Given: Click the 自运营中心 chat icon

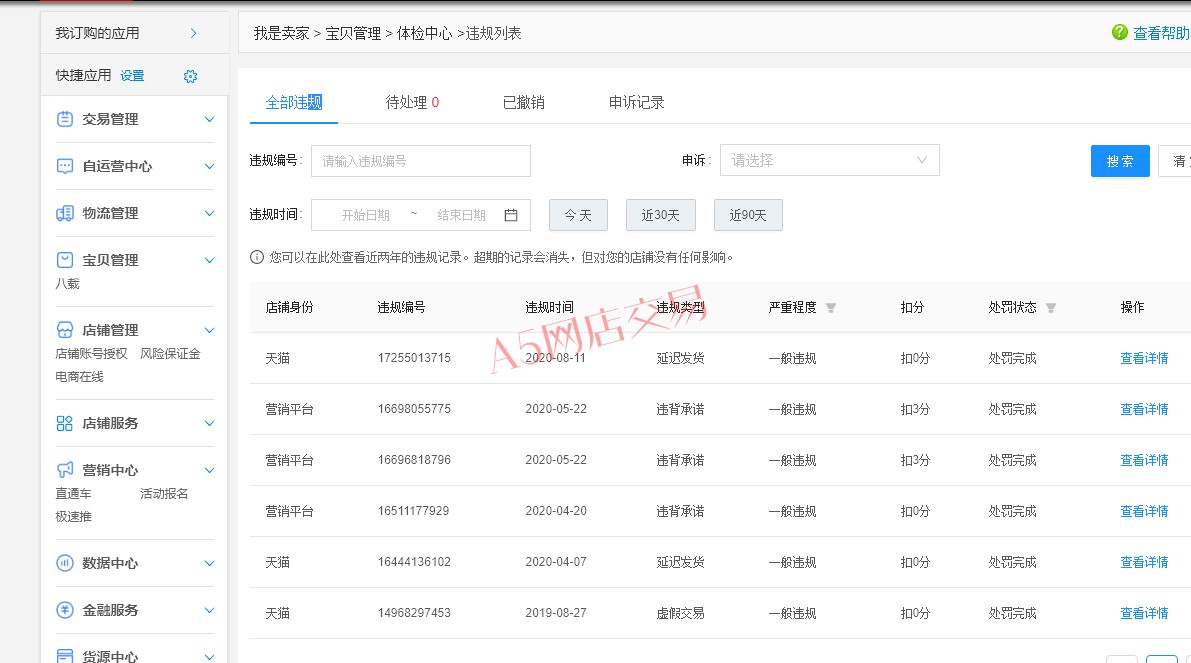Looking at the screenshot, I should coord(65,166).
